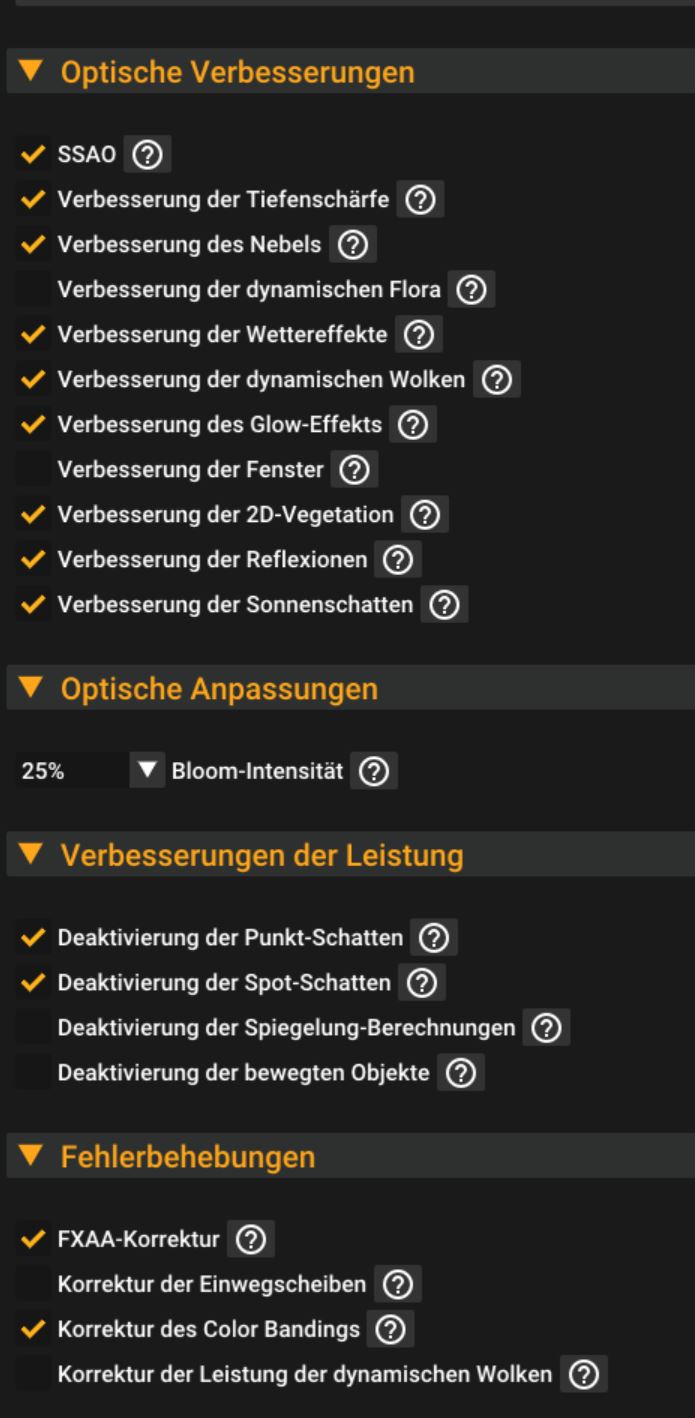Click the Verbesserung der Reflexionen label
The image size is (695, 1418).
coord(212,560)
